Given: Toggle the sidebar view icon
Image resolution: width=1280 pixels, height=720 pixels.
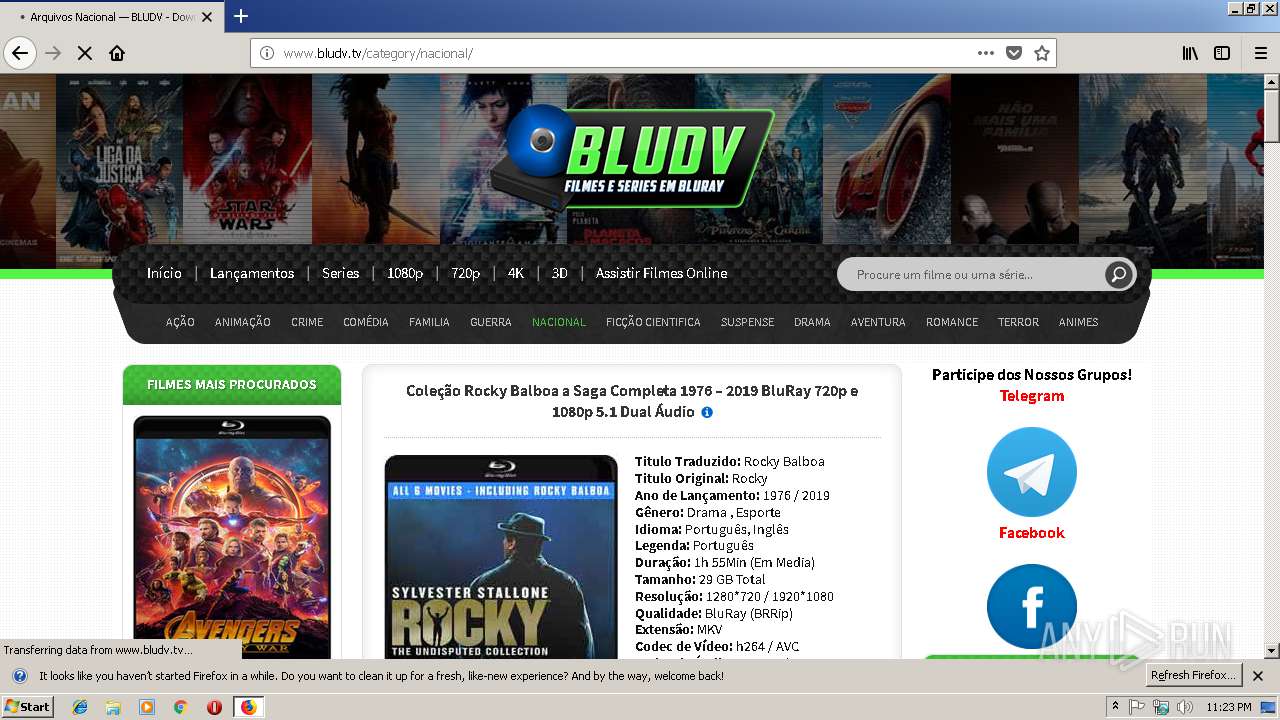Looking at the screenshot, I should coord(1222,53).
